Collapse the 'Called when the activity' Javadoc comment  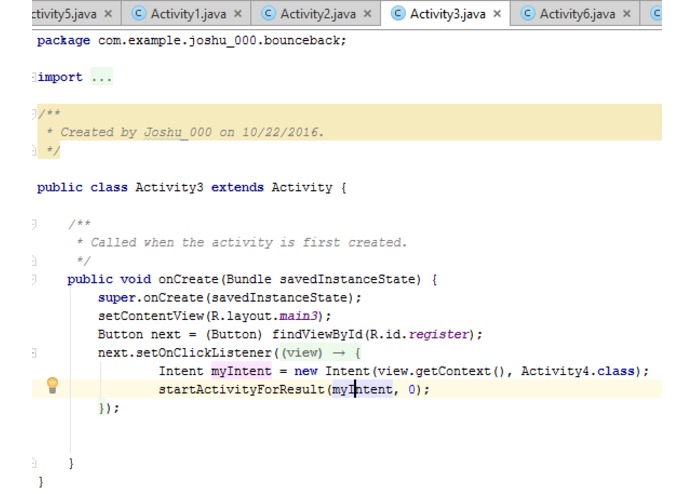tap(34, 224)
